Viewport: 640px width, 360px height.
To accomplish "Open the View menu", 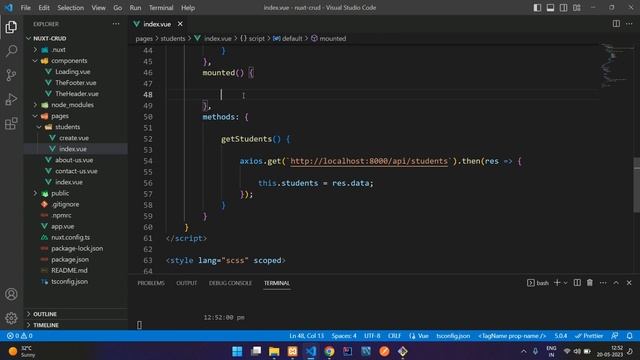I will pyautogui.click(x=98, y=8).
